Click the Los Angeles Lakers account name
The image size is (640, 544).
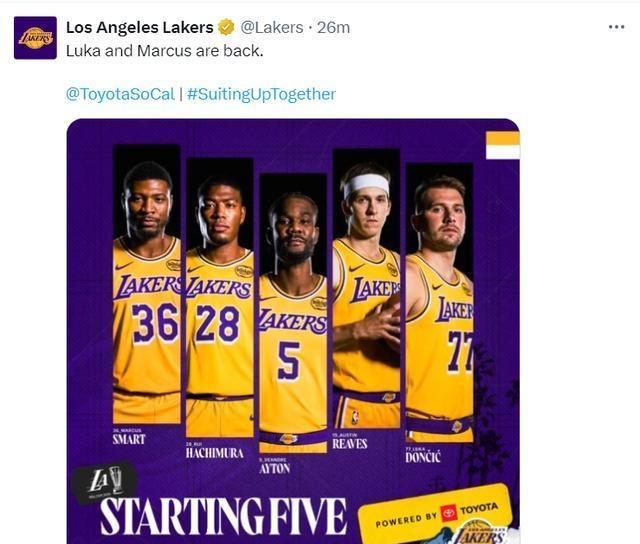[139, 27]
